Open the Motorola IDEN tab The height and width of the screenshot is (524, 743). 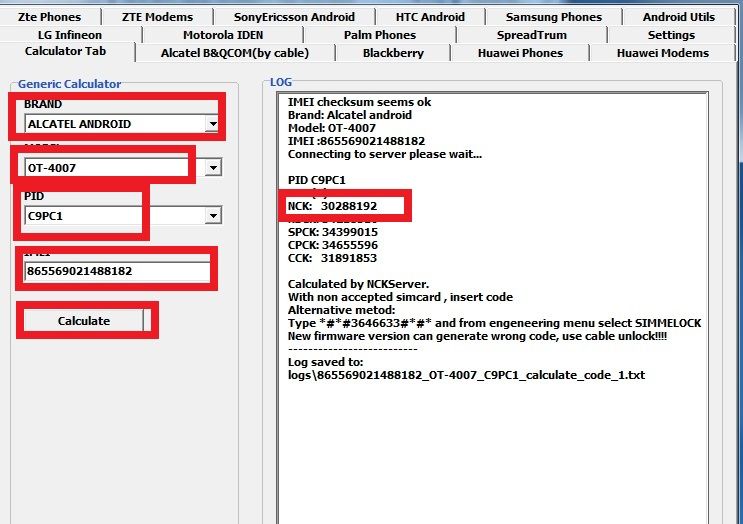click(x=223, y=35)
